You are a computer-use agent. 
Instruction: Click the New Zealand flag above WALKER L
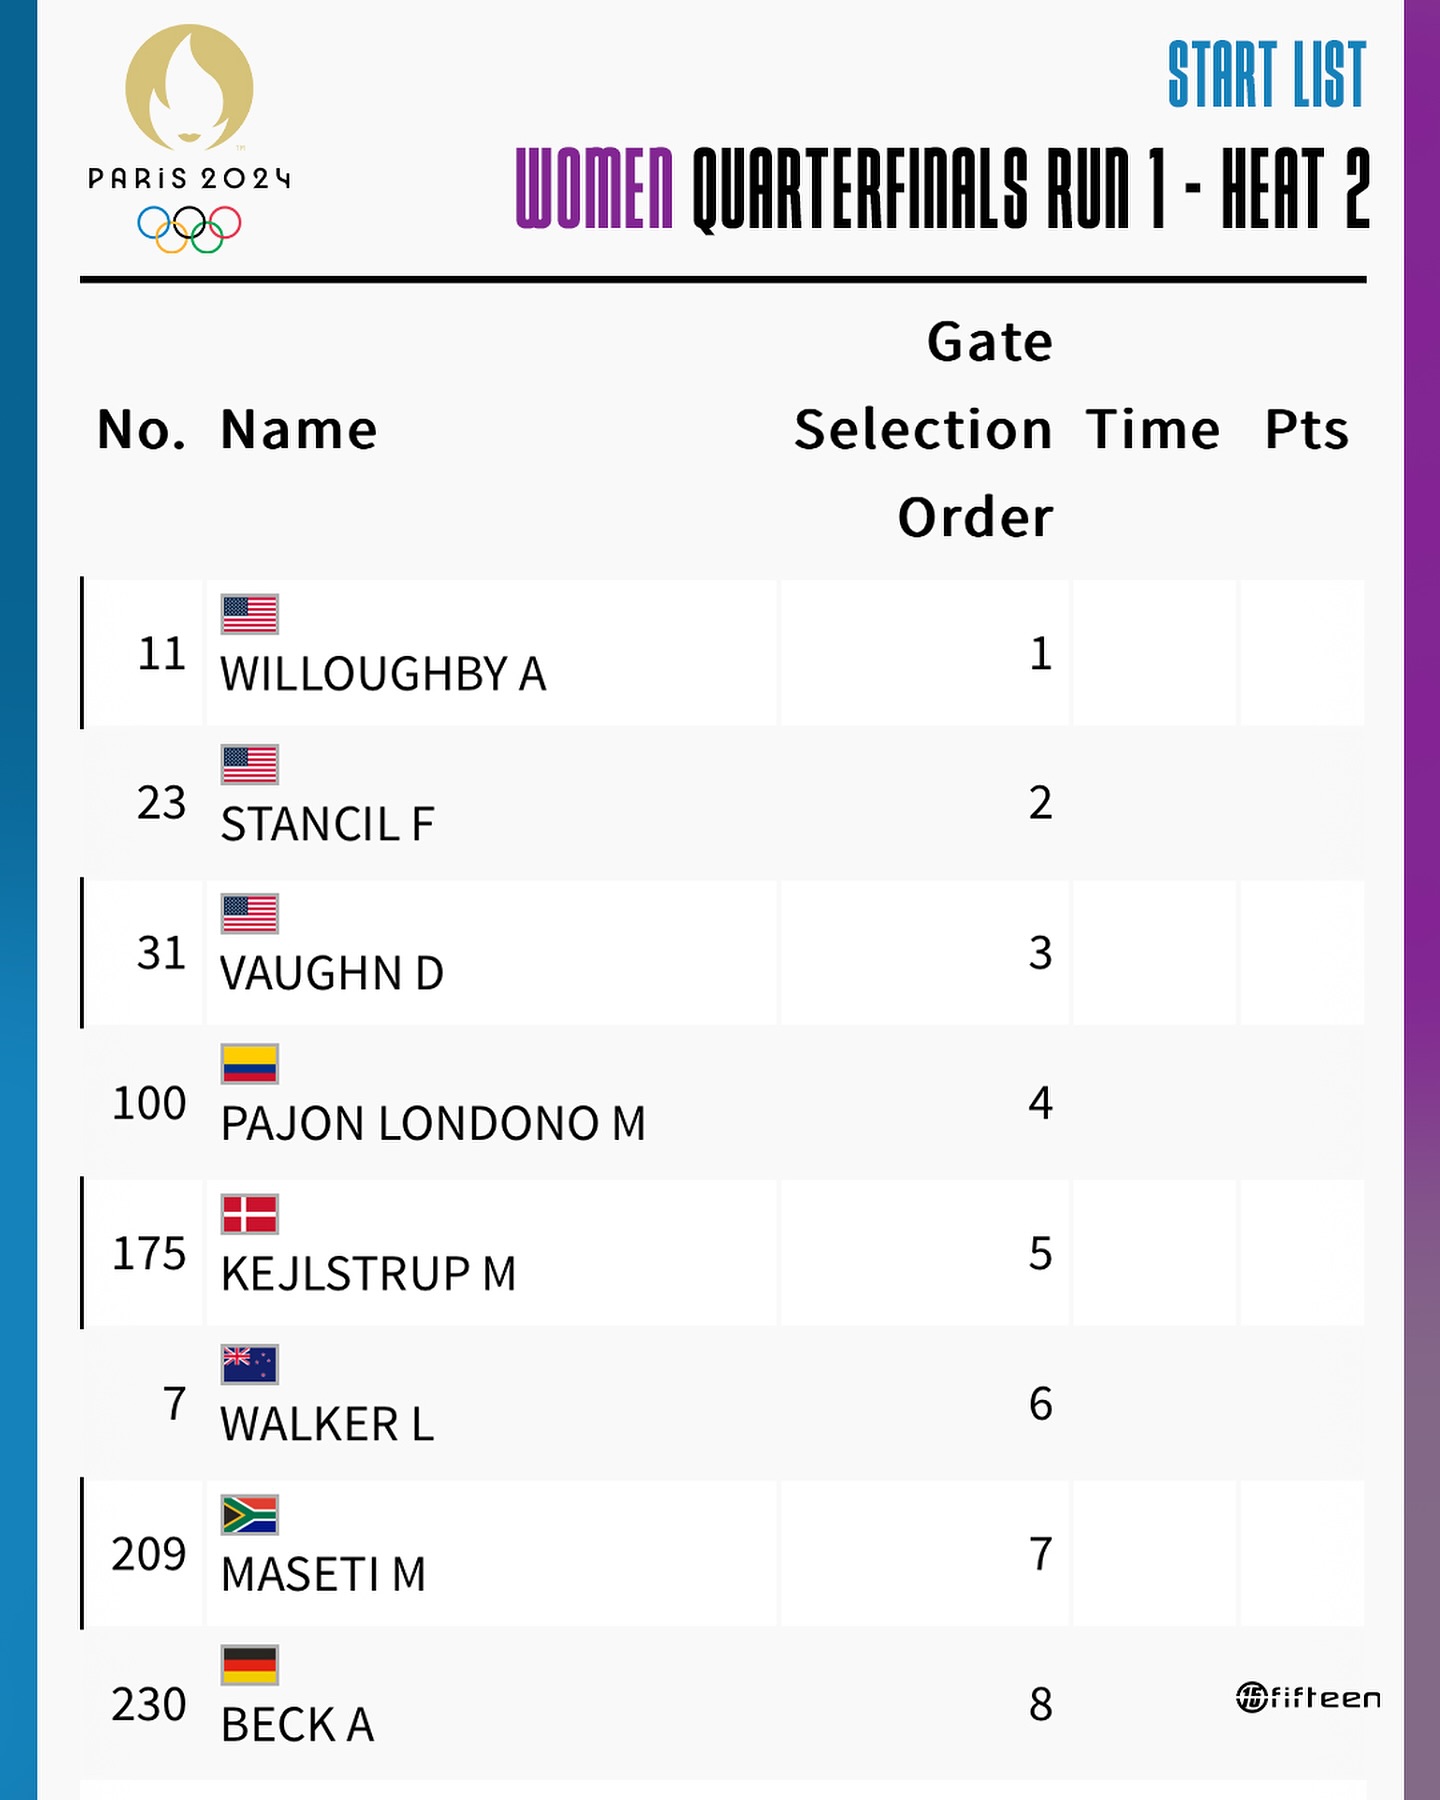[250, 1364]
